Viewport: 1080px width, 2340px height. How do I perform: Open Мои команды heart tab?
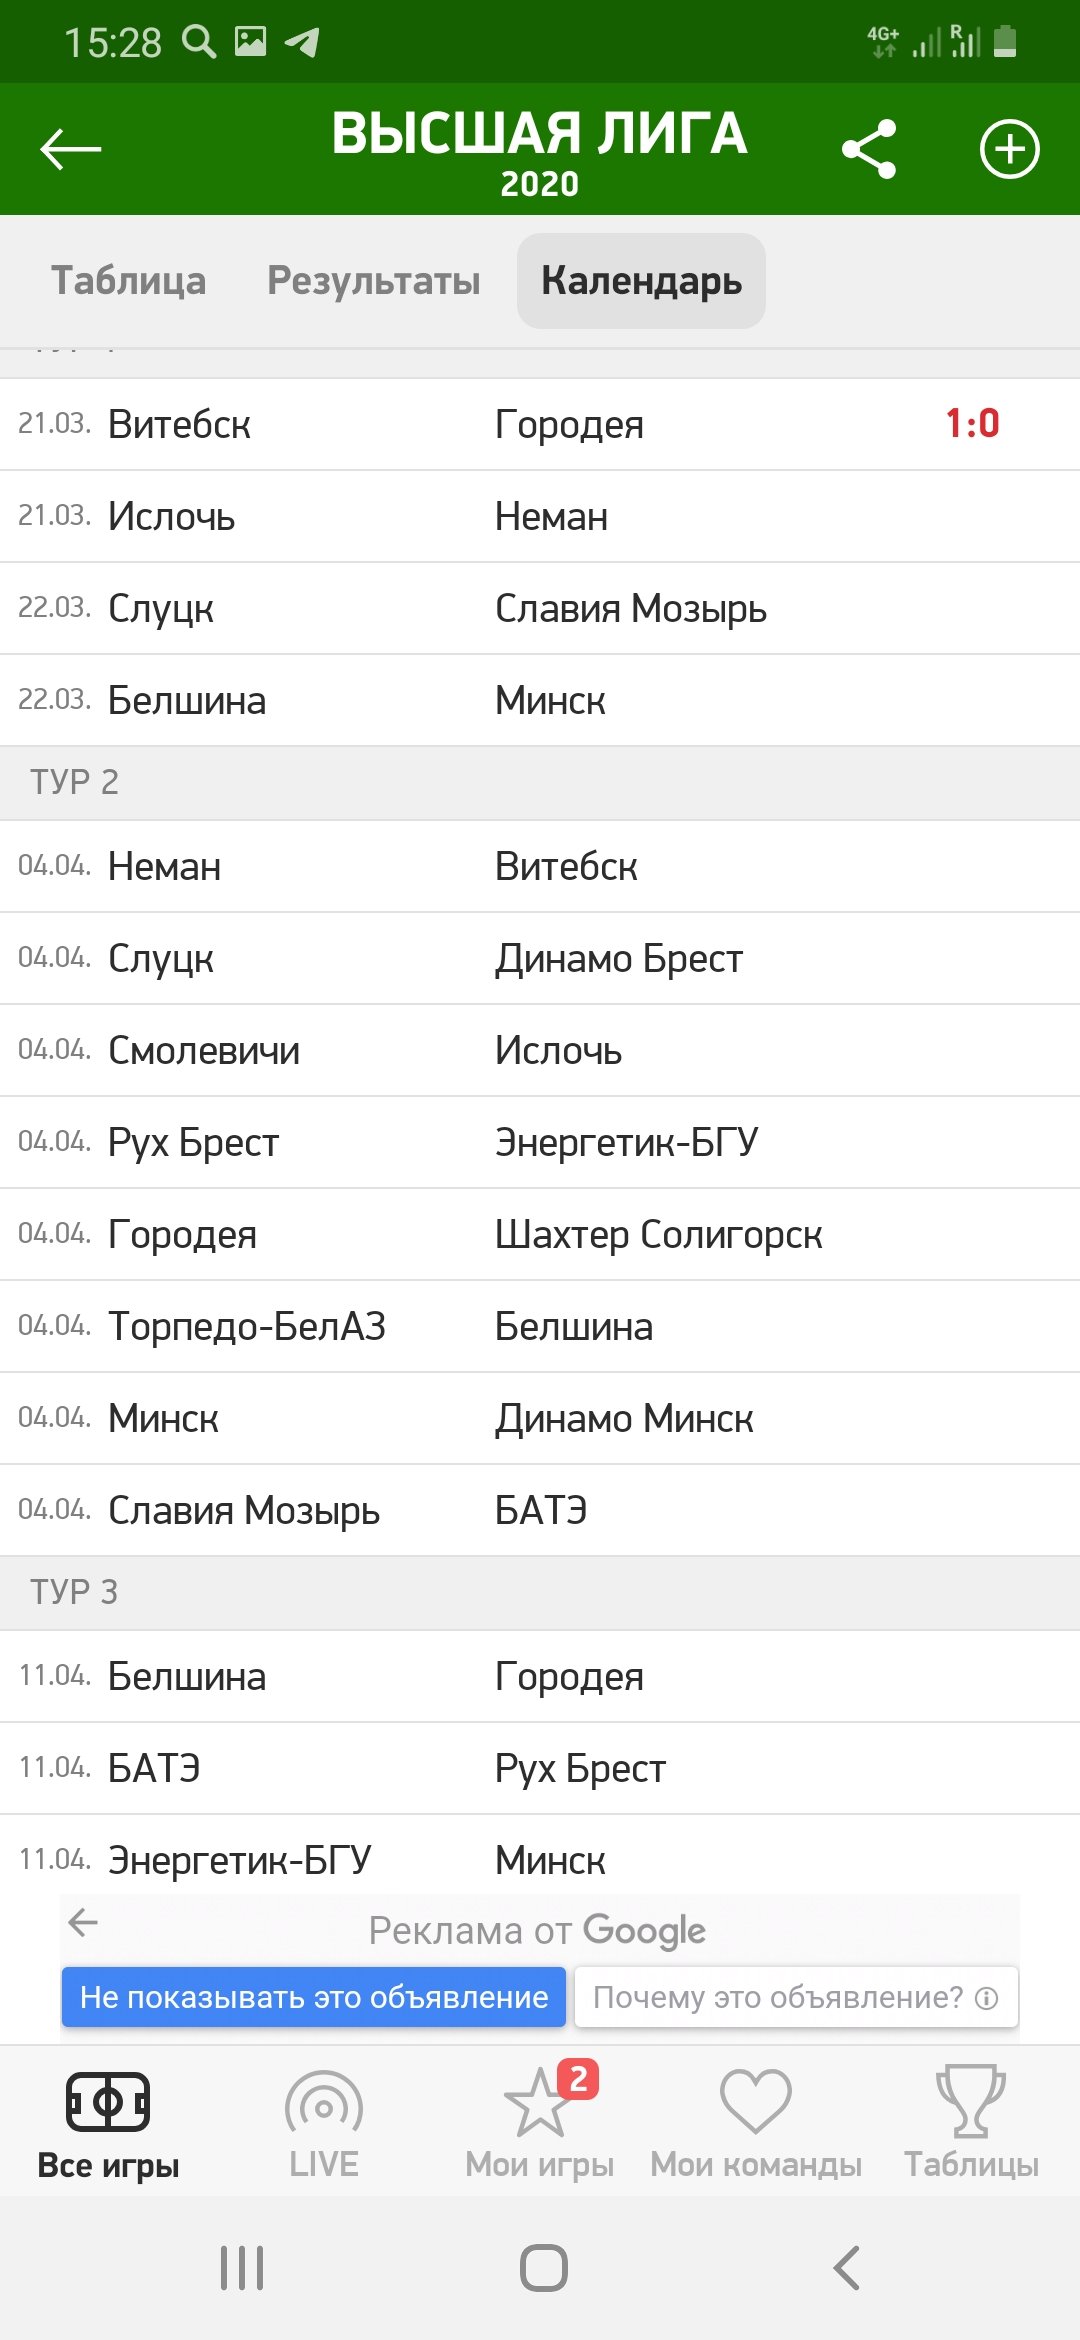pos(756,2122)
